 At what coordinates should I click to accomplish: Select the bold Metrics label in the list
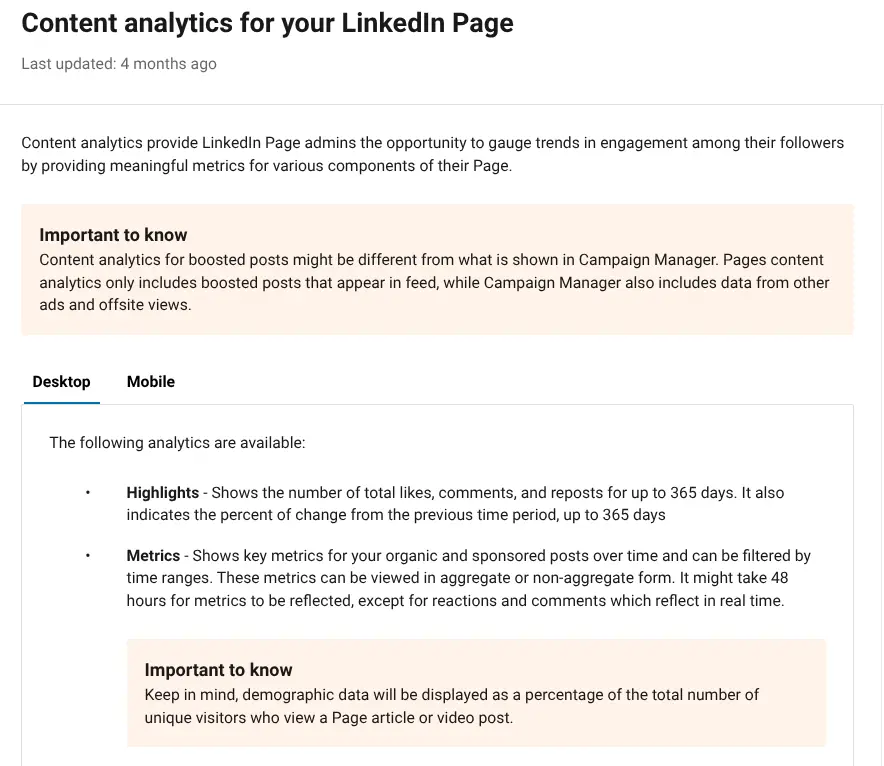[153, 555]
